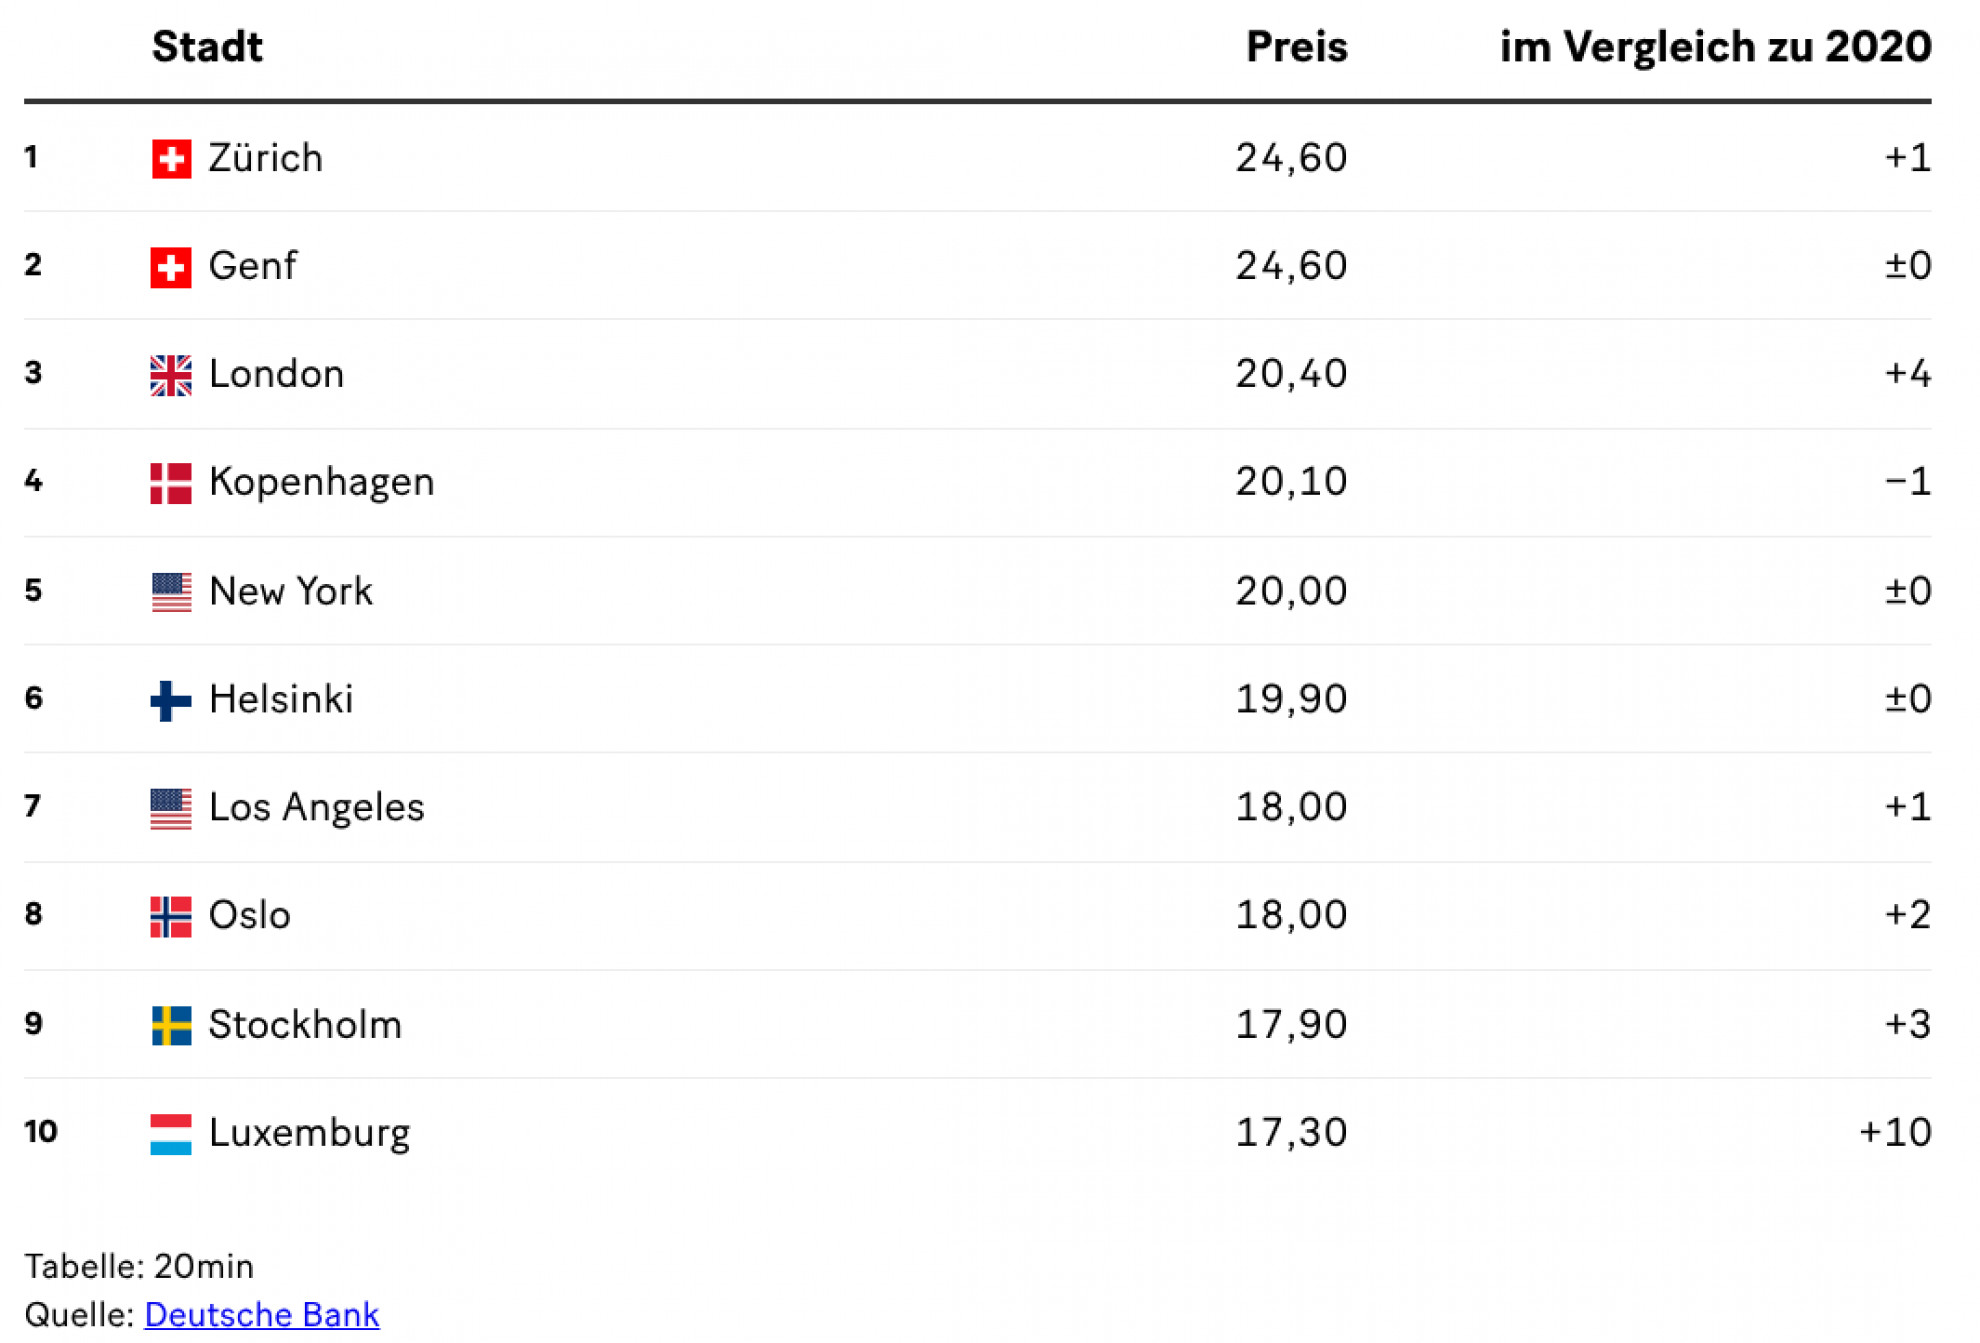Click the Swiss flag next to Zürich

[171, 158]
